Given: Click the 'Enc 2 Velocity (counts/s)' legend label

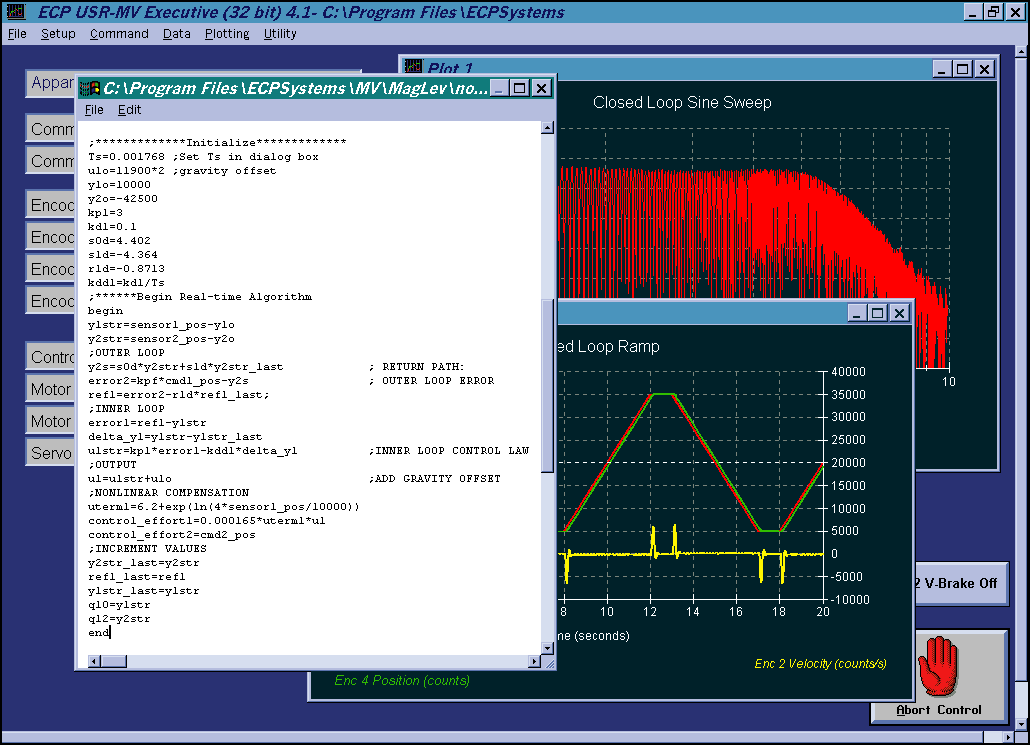Looking at the screenshot, I should coord(820,664).
